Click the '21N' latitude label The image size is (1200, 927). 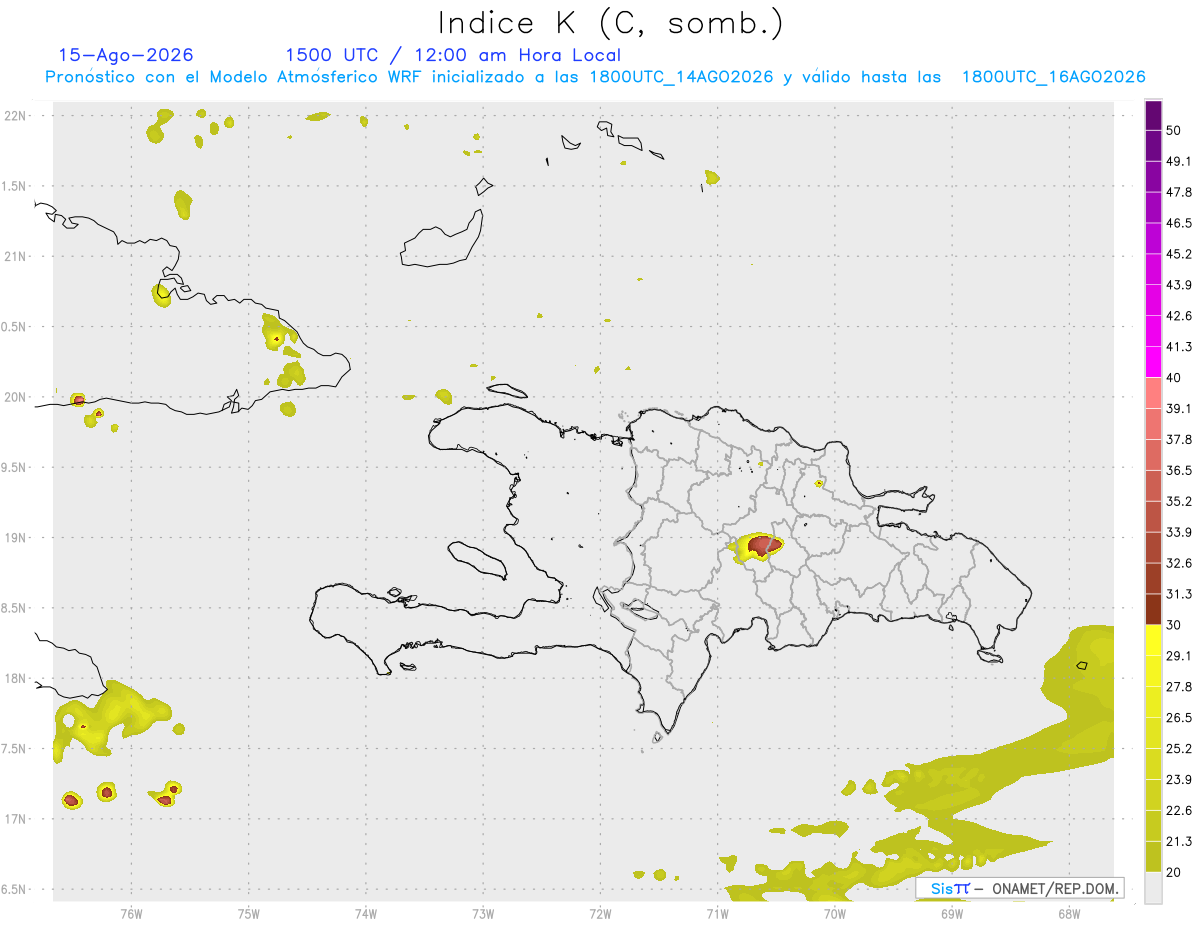pos(16,257)
